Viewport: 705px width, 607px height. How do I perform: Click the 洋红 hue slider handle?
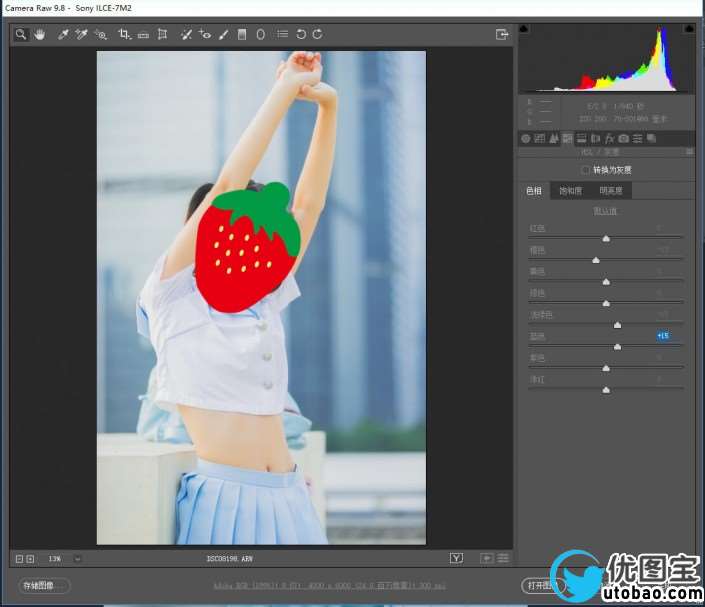pos(606,390)
